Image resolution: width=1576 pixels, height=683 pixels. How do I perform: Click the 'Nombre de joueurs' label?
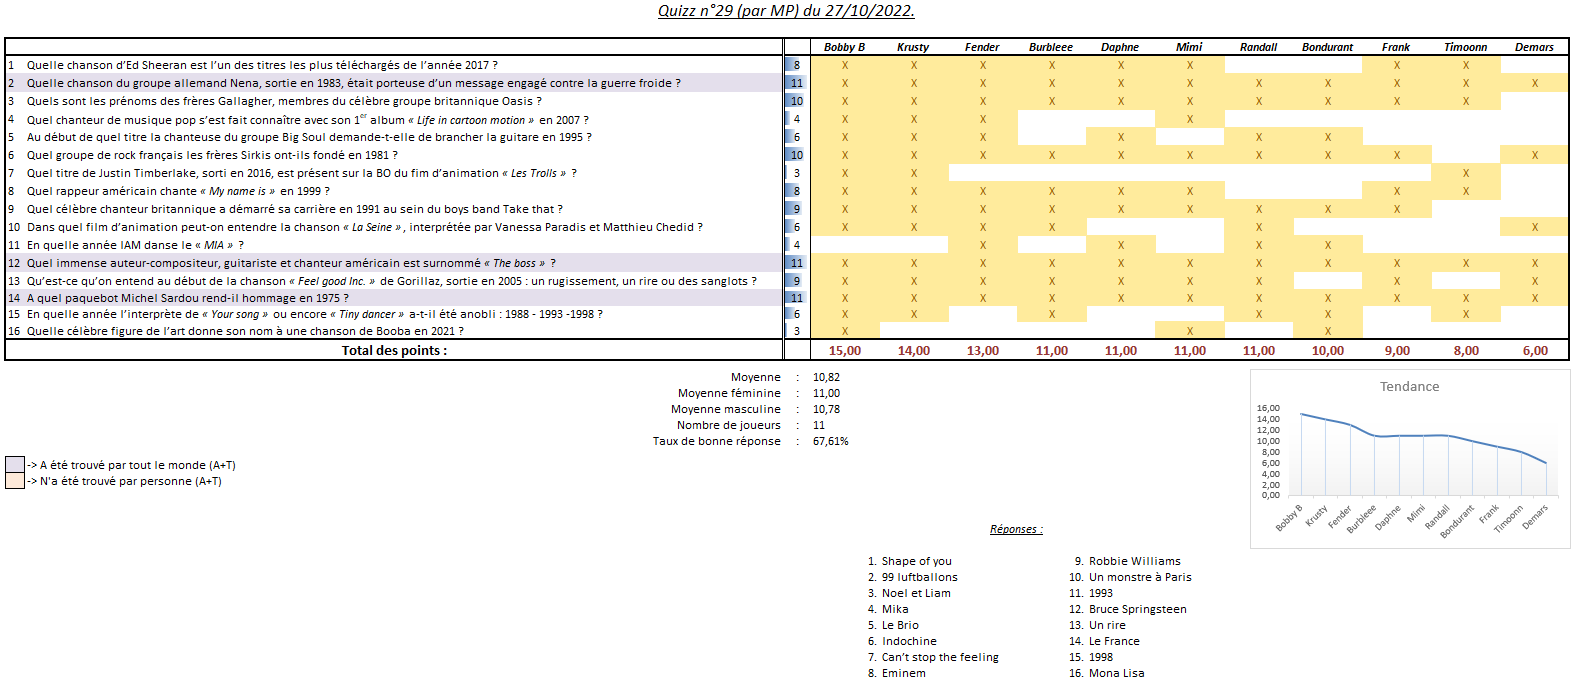point(729,425)
